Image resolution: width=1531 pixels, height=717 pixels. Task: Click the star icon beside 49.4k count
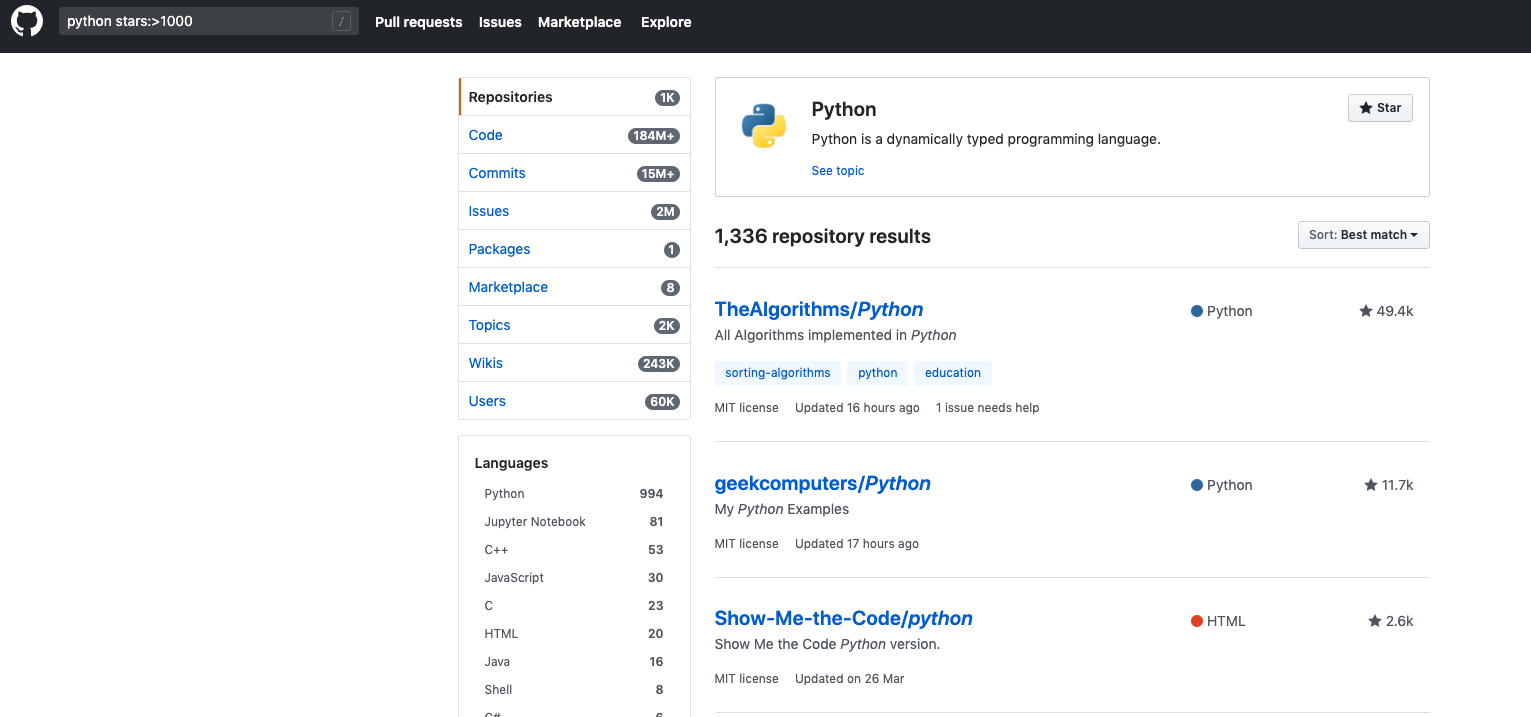[x=1364, y=311]
